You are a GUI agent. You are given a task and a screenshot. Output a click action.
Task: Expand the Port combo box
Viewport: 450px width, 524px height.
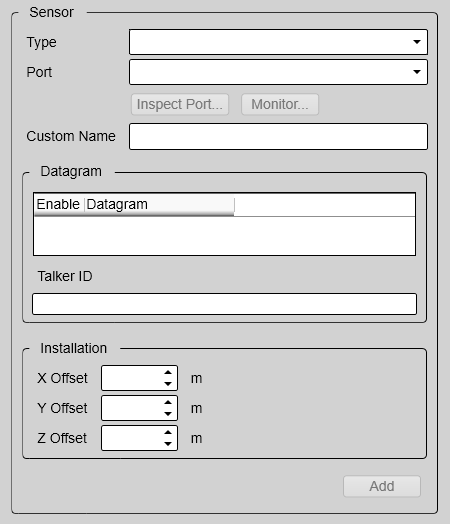point(278,72)
